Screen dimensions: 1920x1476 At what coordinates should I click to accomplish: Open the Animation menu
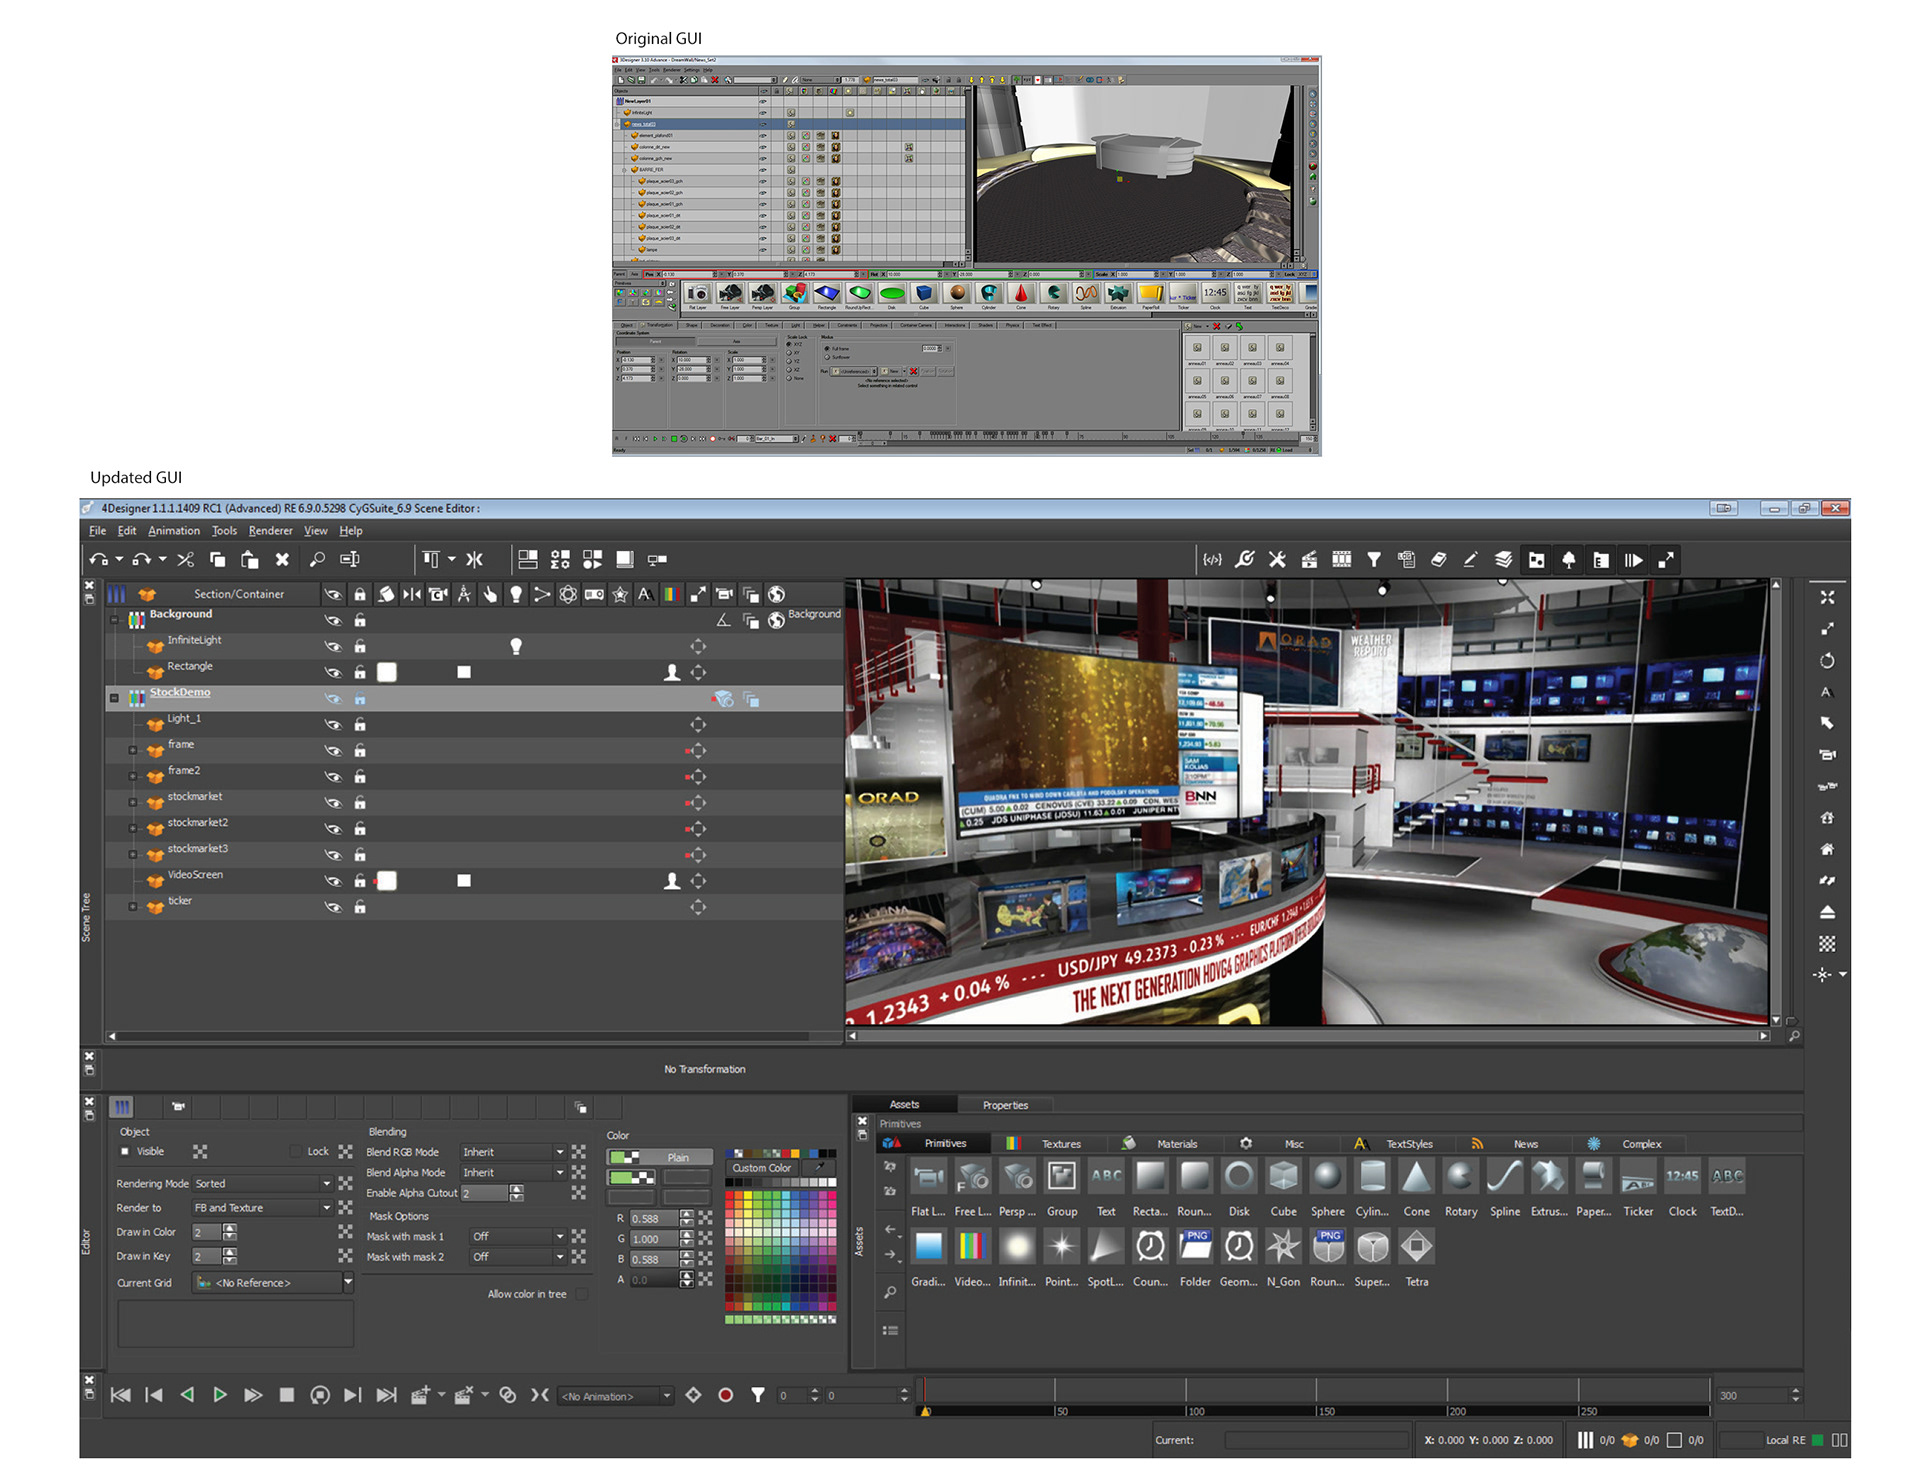pyautogui.click(x=174, y=531)
